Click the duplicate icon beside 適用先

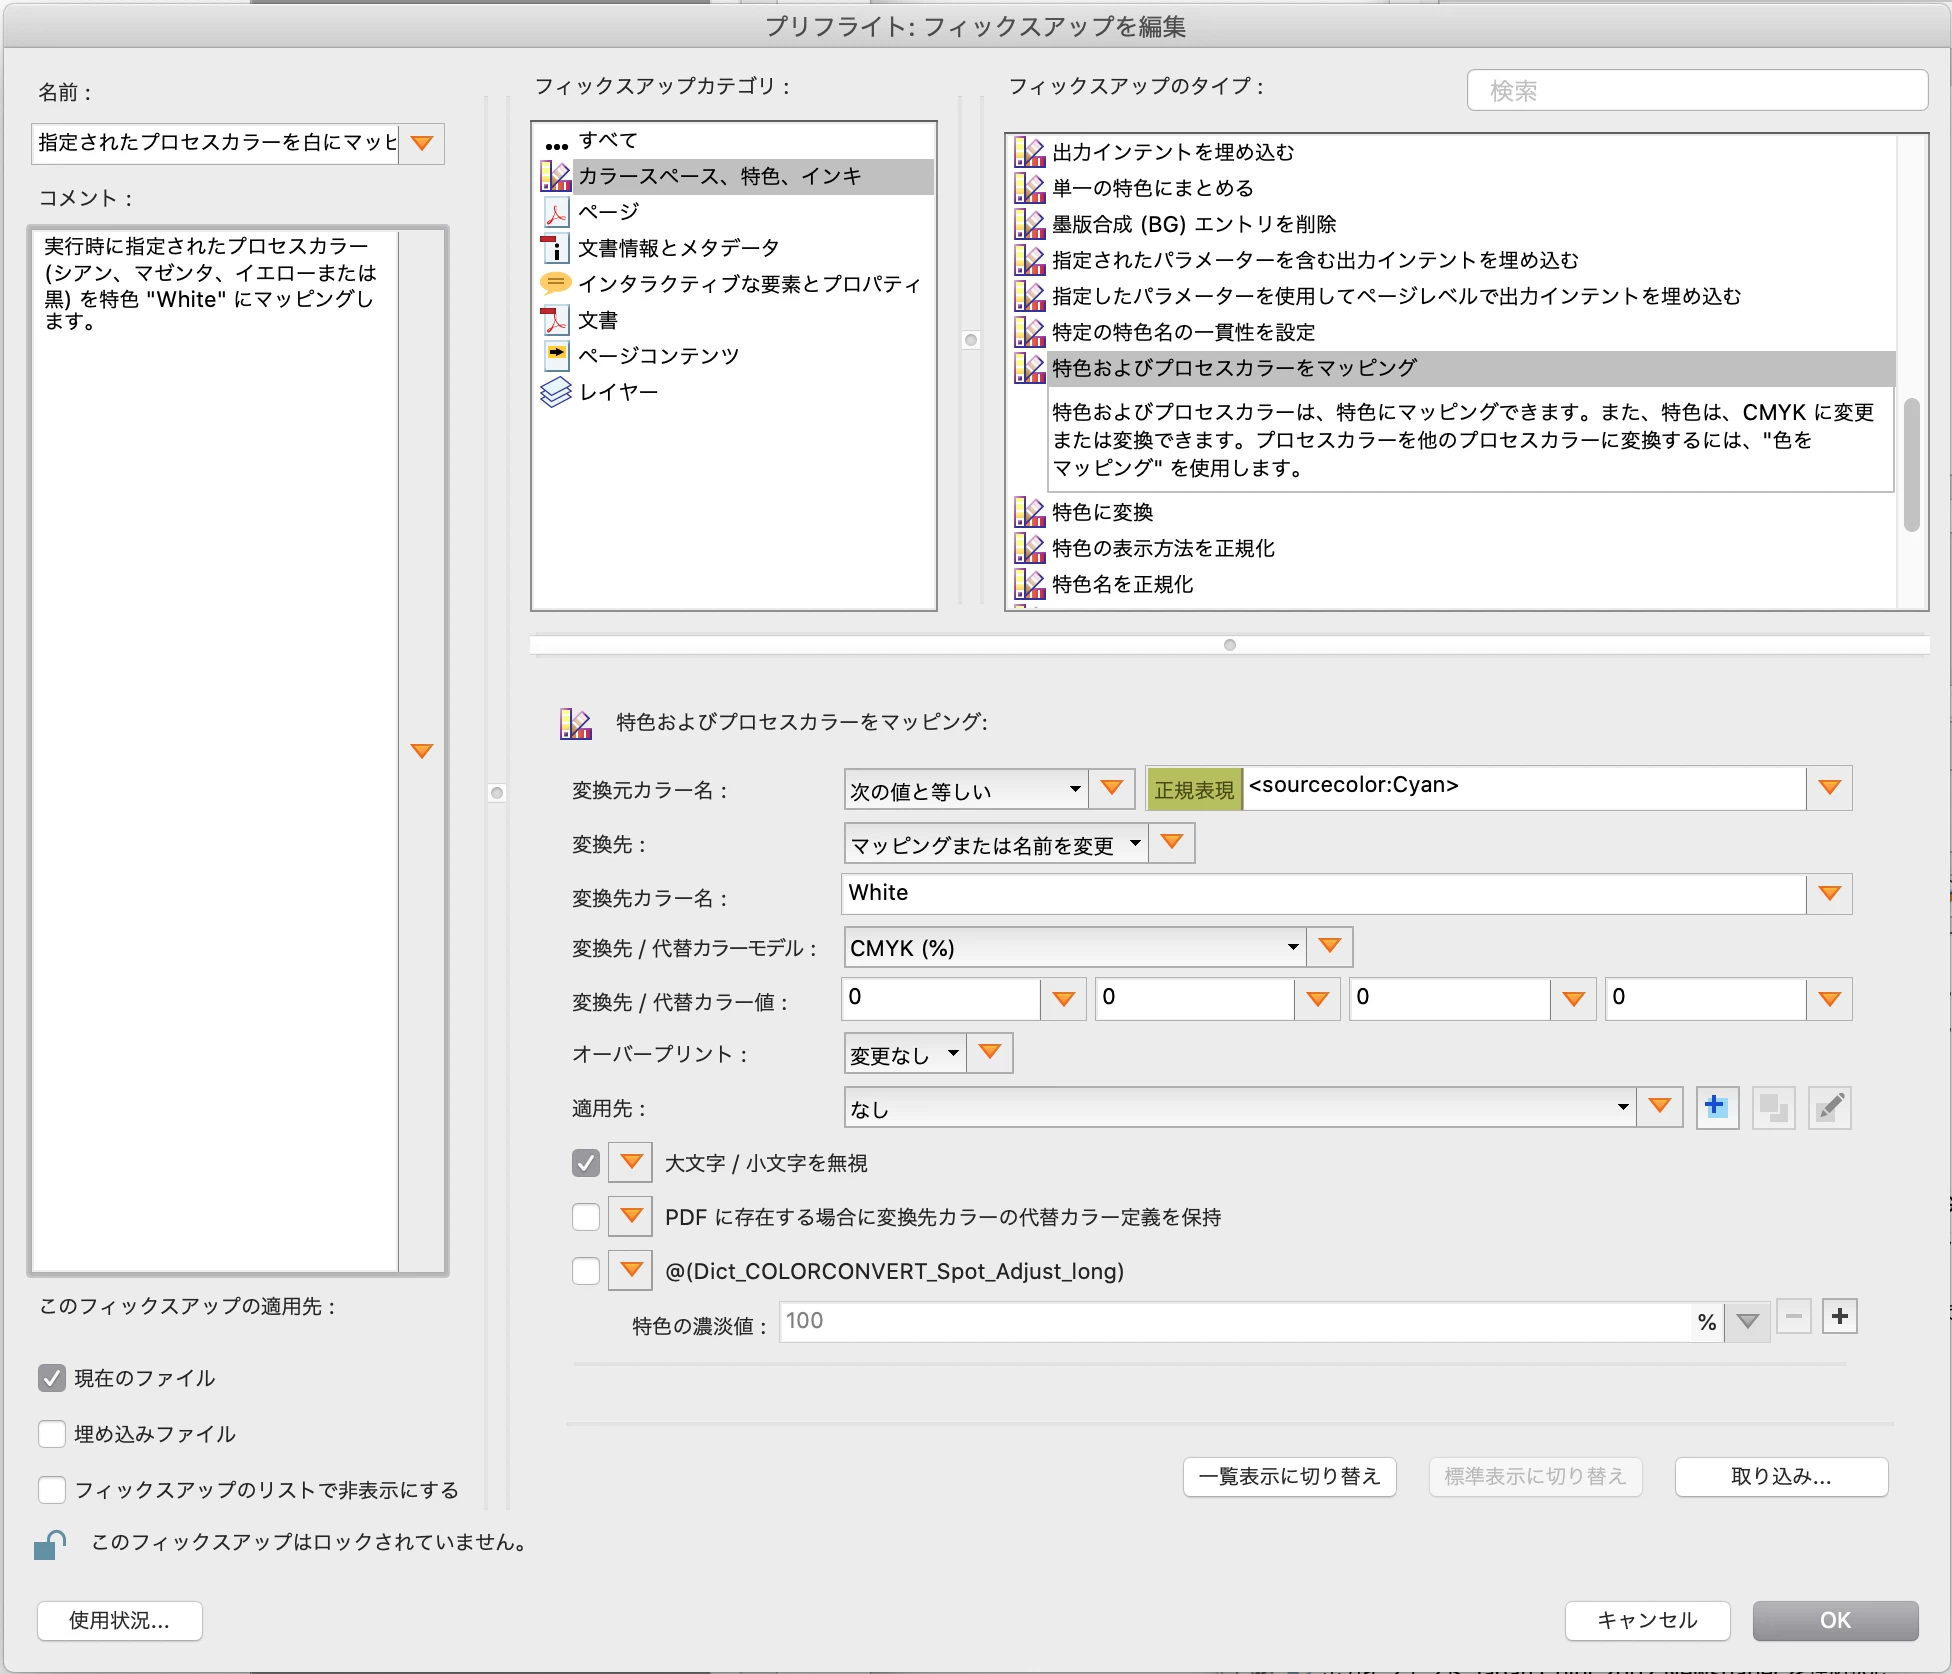click(x=1773, y=1107)
